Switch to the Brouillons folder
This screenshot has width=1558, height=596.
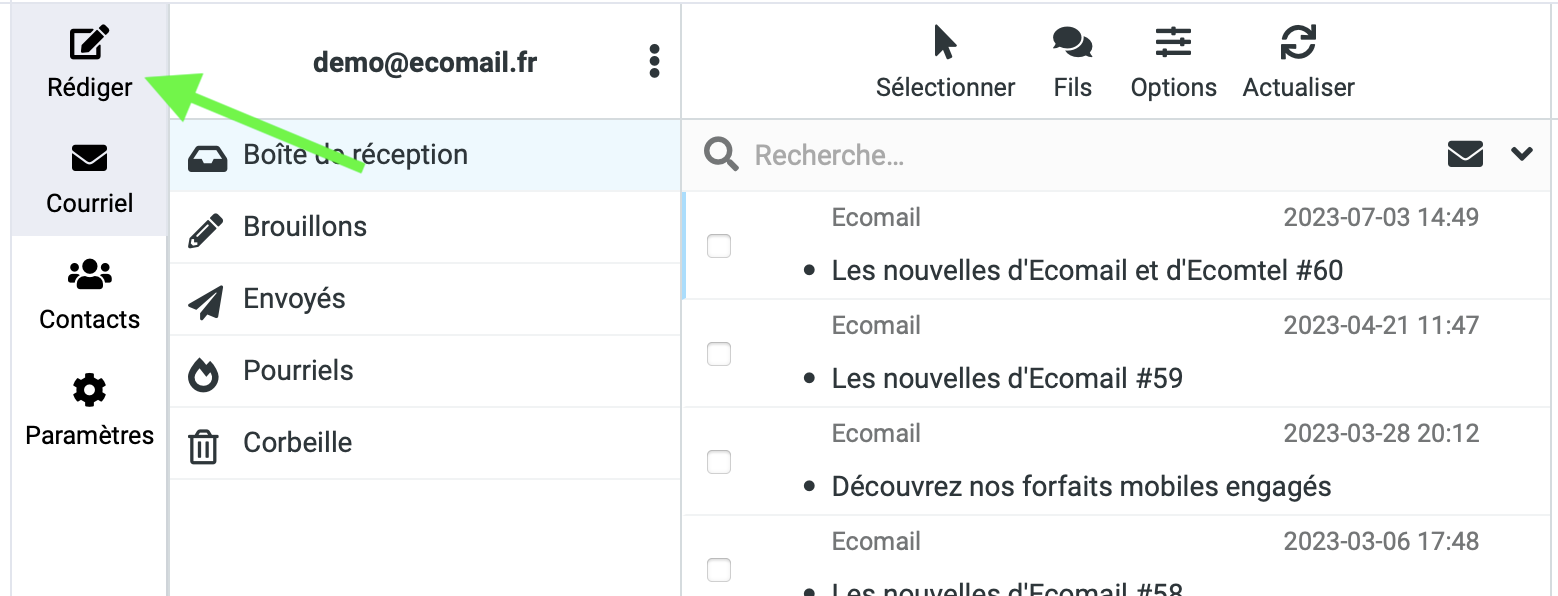click(305, 226)
